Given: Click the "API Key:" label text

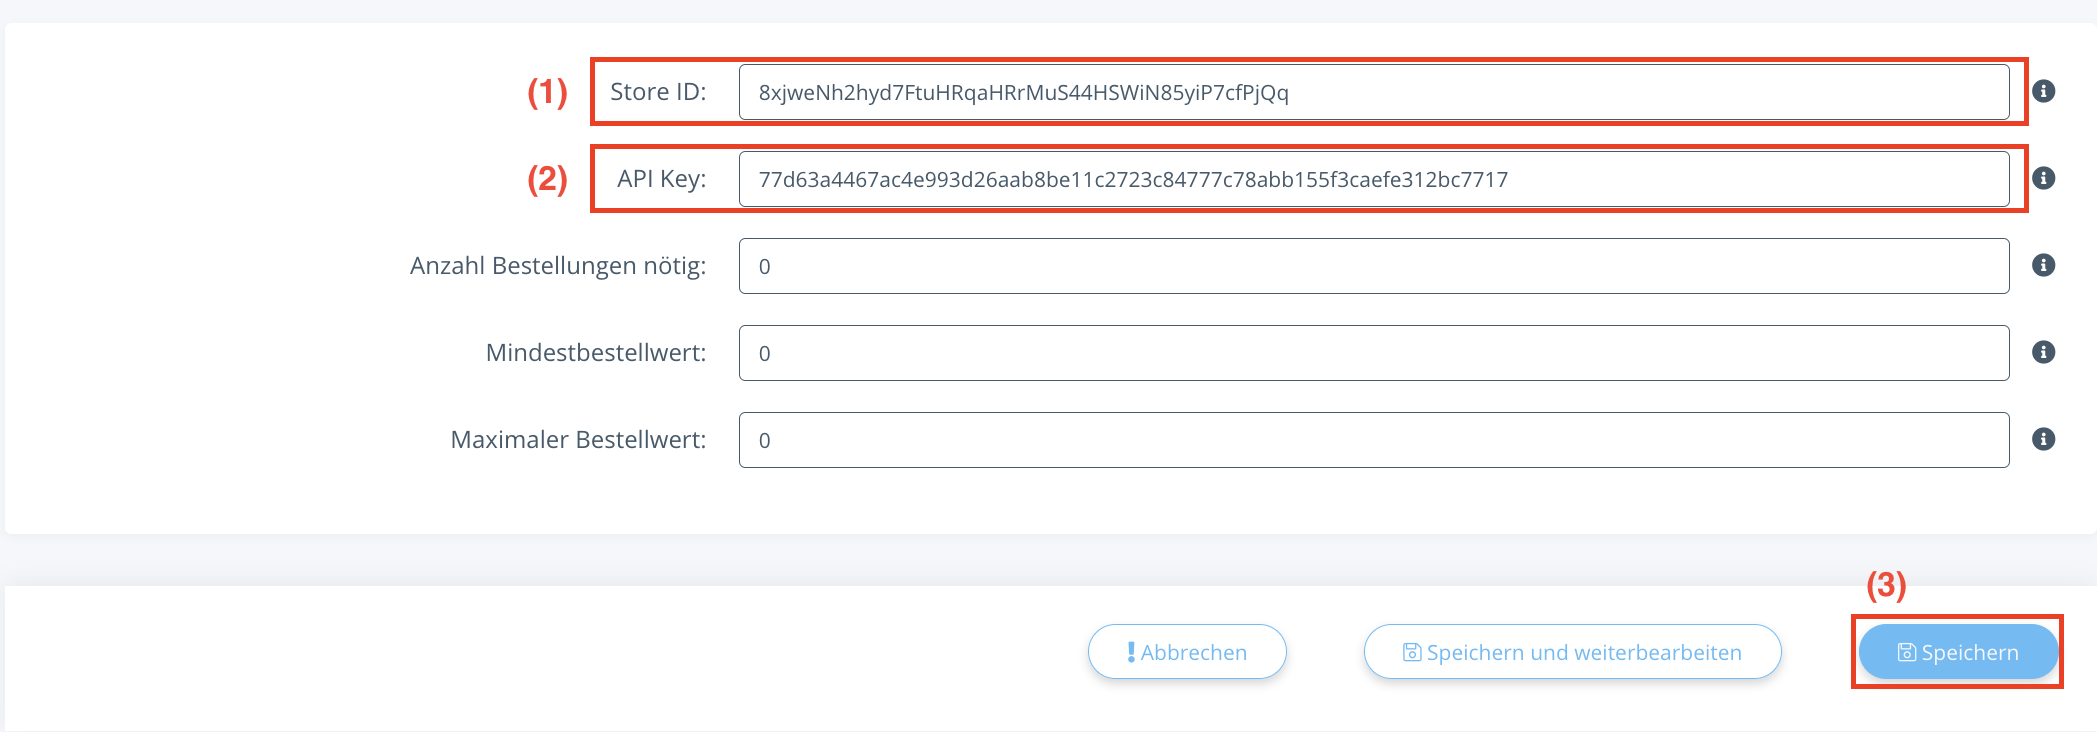Looking at the screenshot, I should 661,179.
